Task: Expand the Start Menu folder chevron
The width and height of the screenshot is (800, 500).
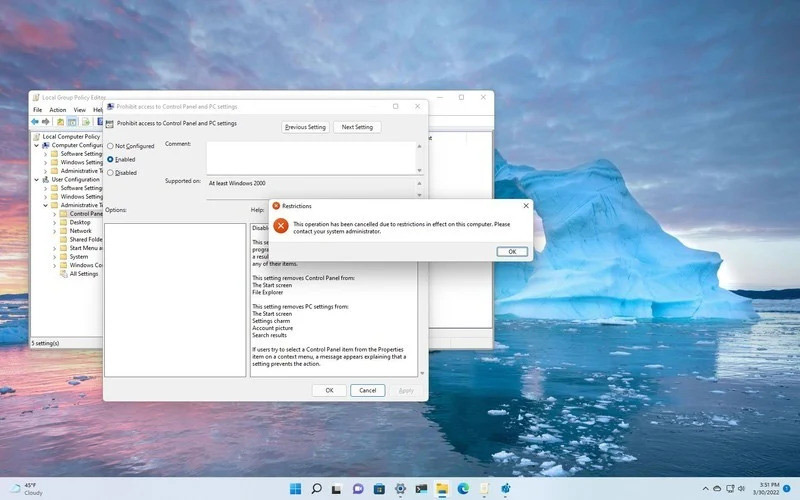Action: click(x=55, y=248)
